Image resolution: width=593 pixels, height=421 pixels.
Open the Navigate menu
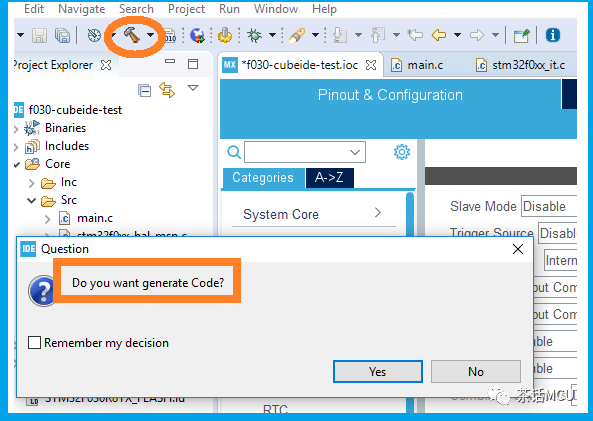[82, 9]
